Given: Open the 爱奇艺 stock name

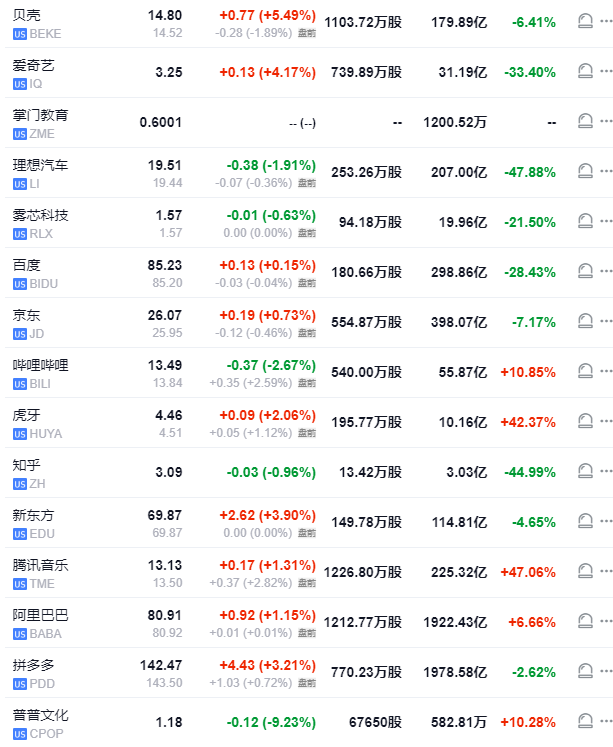Looking at the screenshot, I should click(33, 65).
